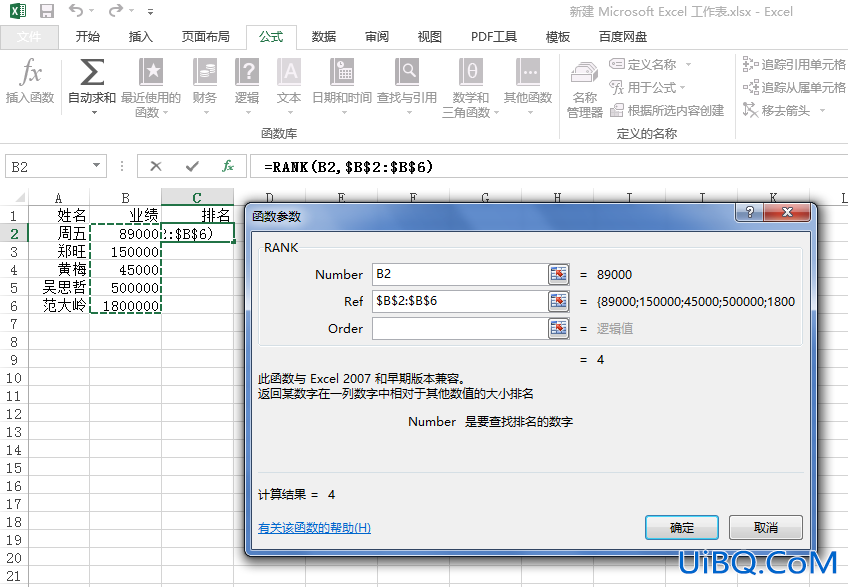Switch to the 页面布局 tab
The image size is (848, 587).
[206, 37]
